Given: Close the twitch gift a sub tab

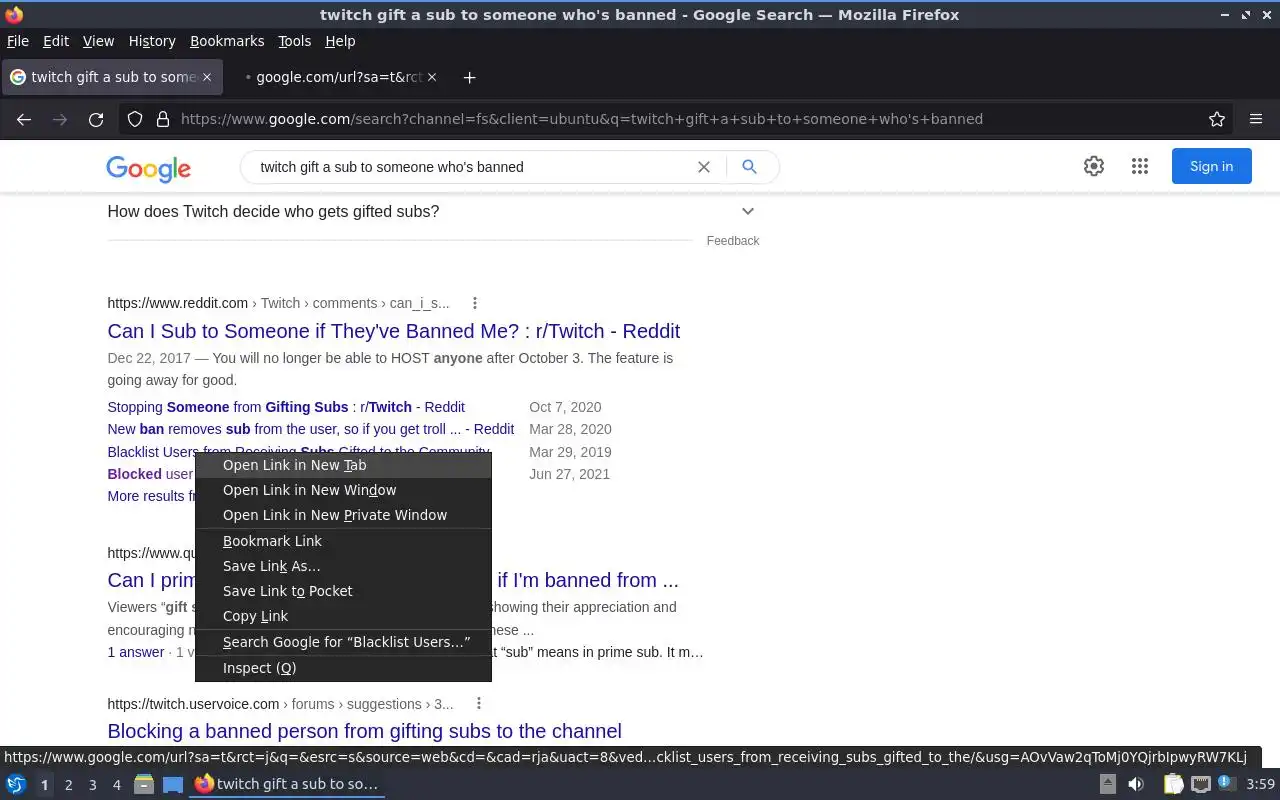Looking at the screenshot, I should (207, 77).
